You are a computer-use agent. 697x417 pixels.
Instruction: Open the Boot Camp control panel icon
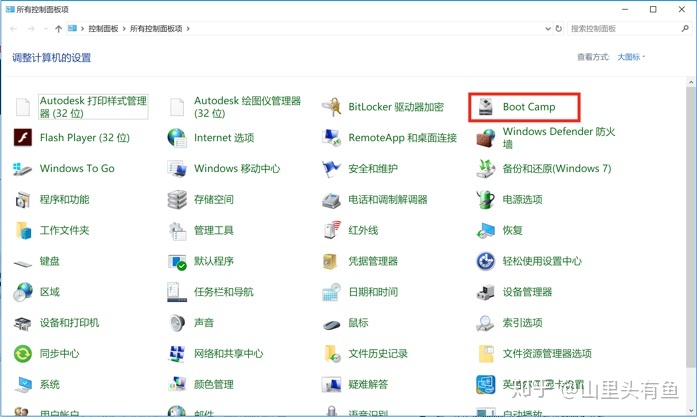[485, 107]
